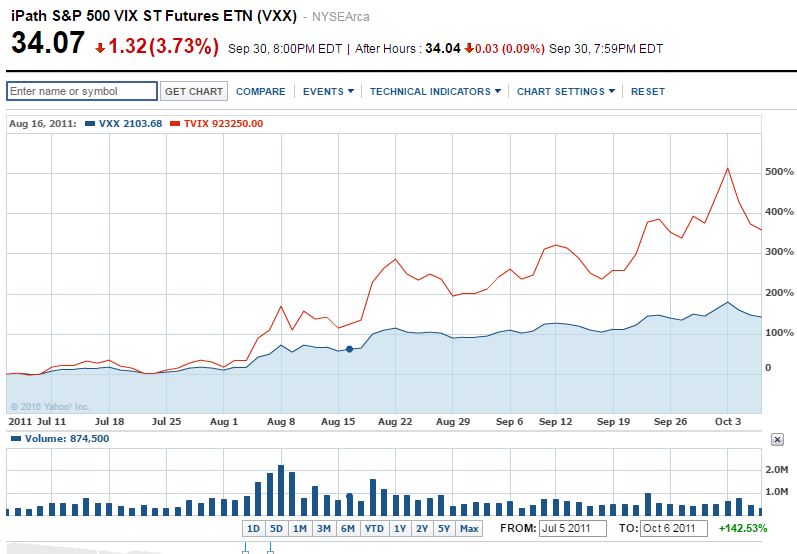Click the FROM date field Jul 5 2011

point(573,528)
